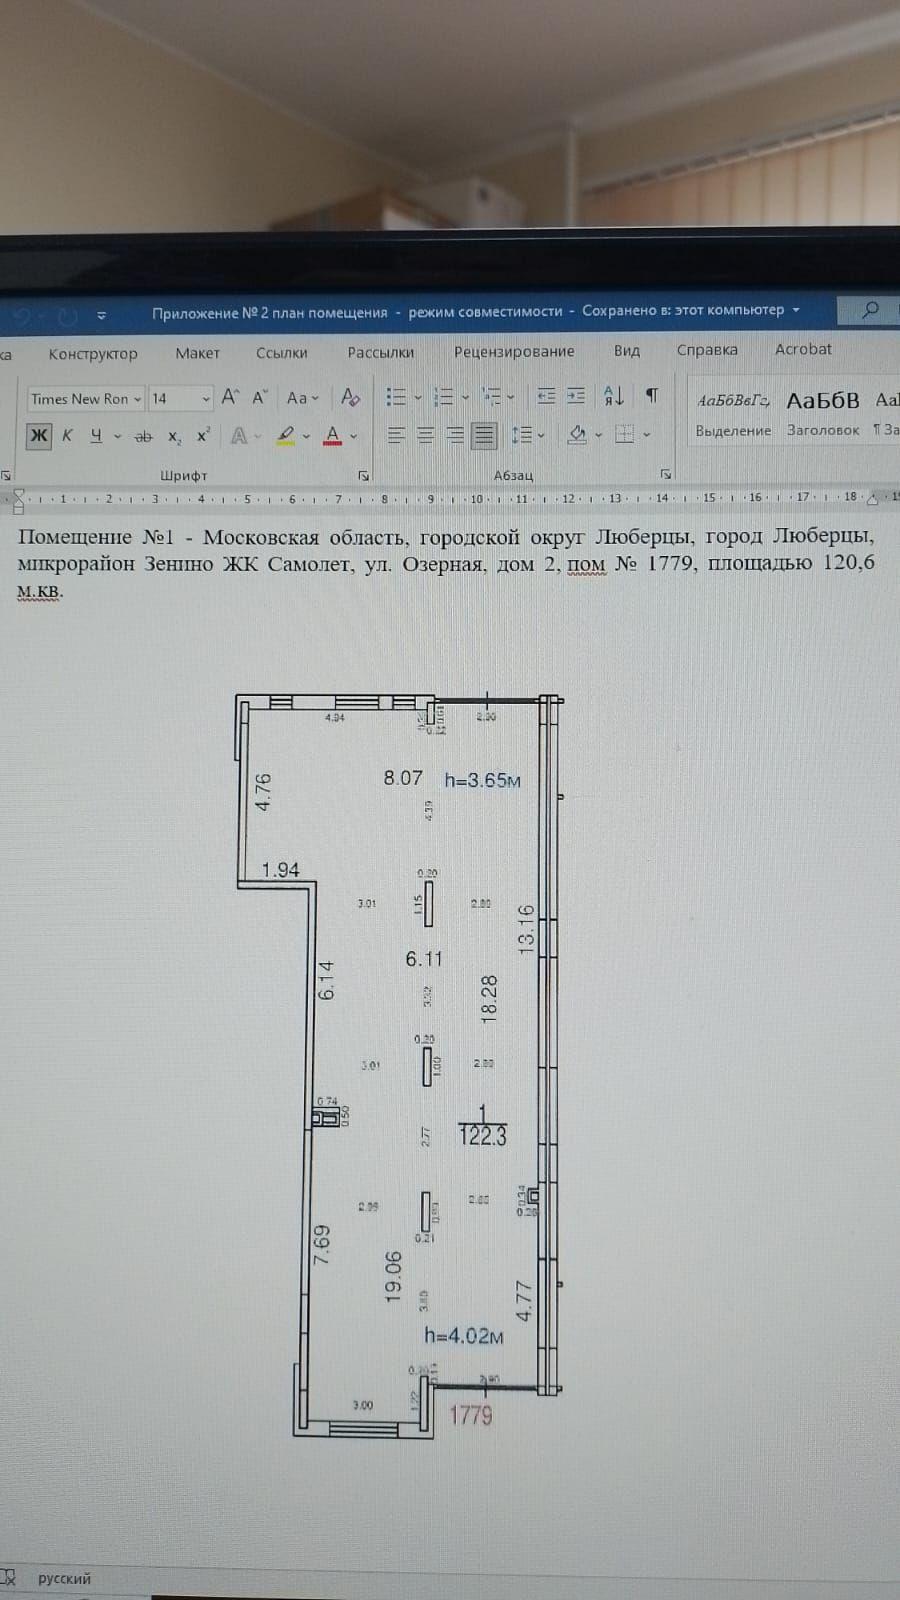This screenshot has height=1600, width=900.
Task: Click the Clear All Formatting icon
Action: (350, 398)
